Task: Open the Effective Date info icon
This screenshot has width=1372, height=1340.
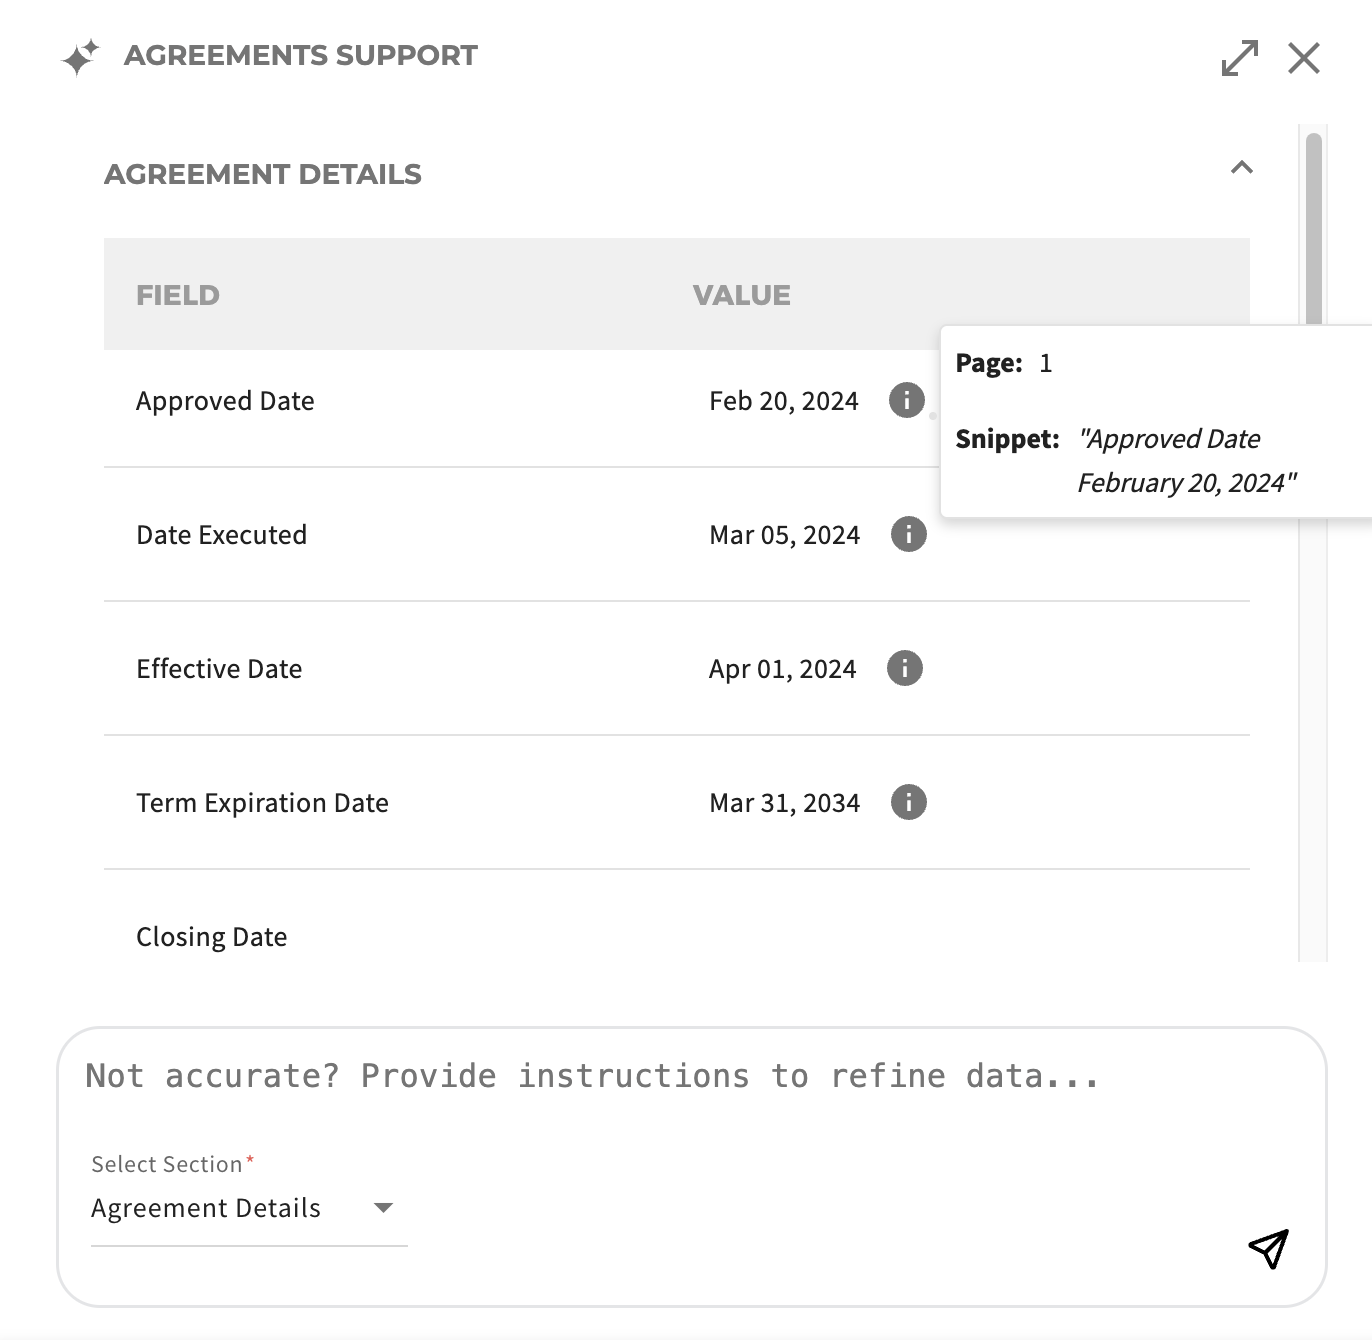Action: pos(905,668)
